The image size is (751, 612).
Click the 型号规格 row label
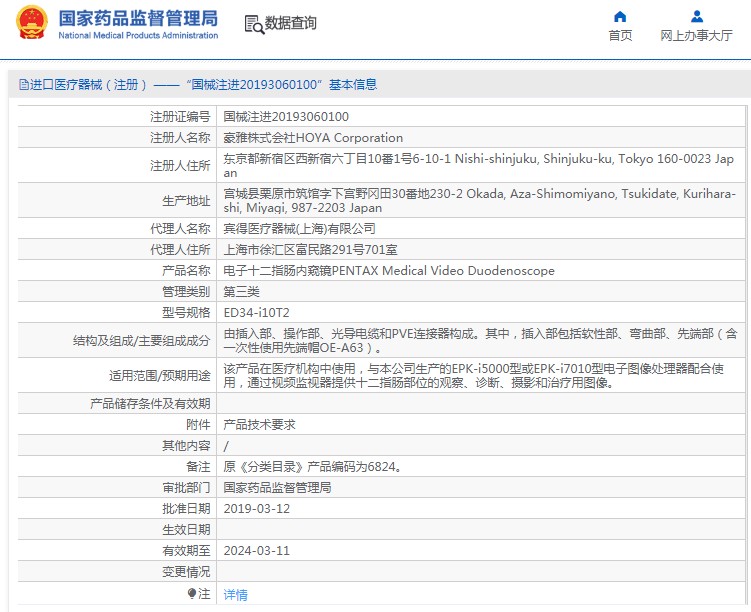[x=186, y=313]
